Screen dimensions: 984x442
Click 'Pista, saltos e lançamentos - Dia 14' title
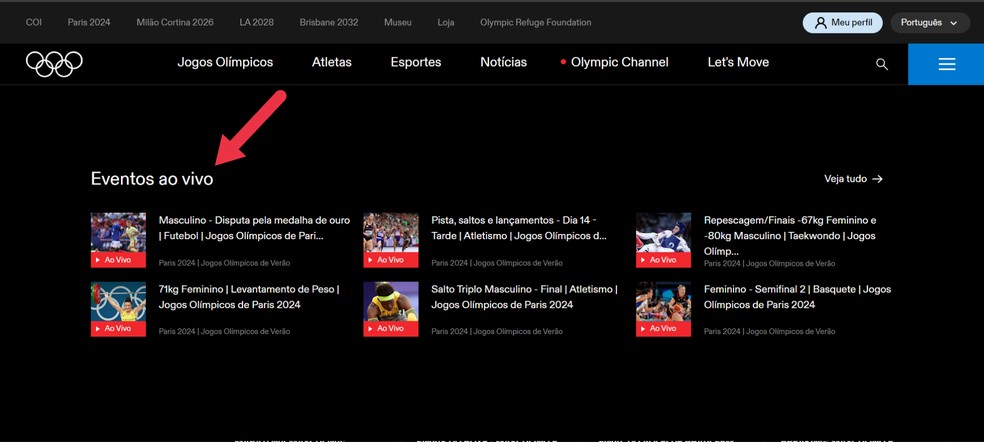coord(519,229)
